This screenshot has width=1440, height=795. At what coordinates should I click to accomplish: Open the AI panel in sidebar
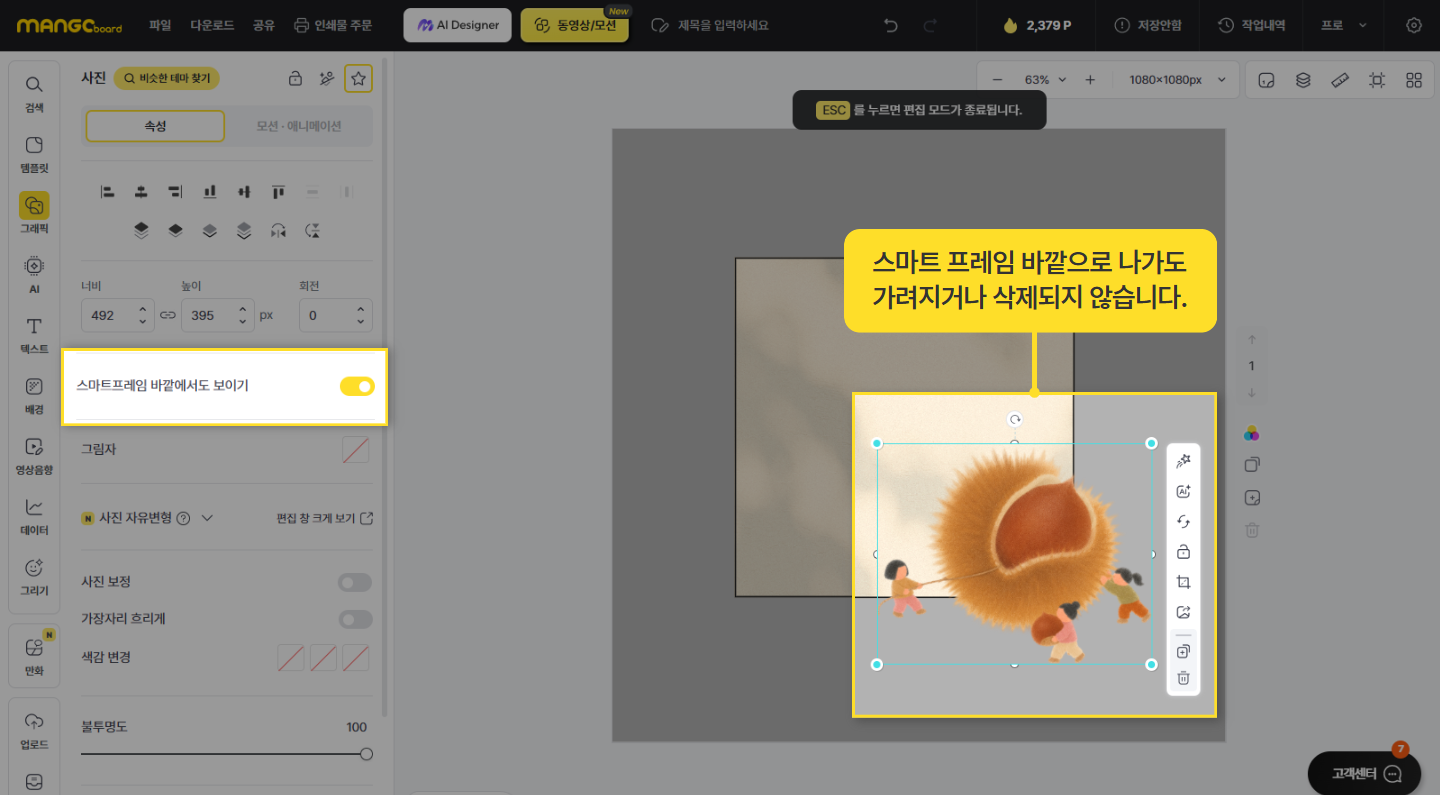coord(34,274)
